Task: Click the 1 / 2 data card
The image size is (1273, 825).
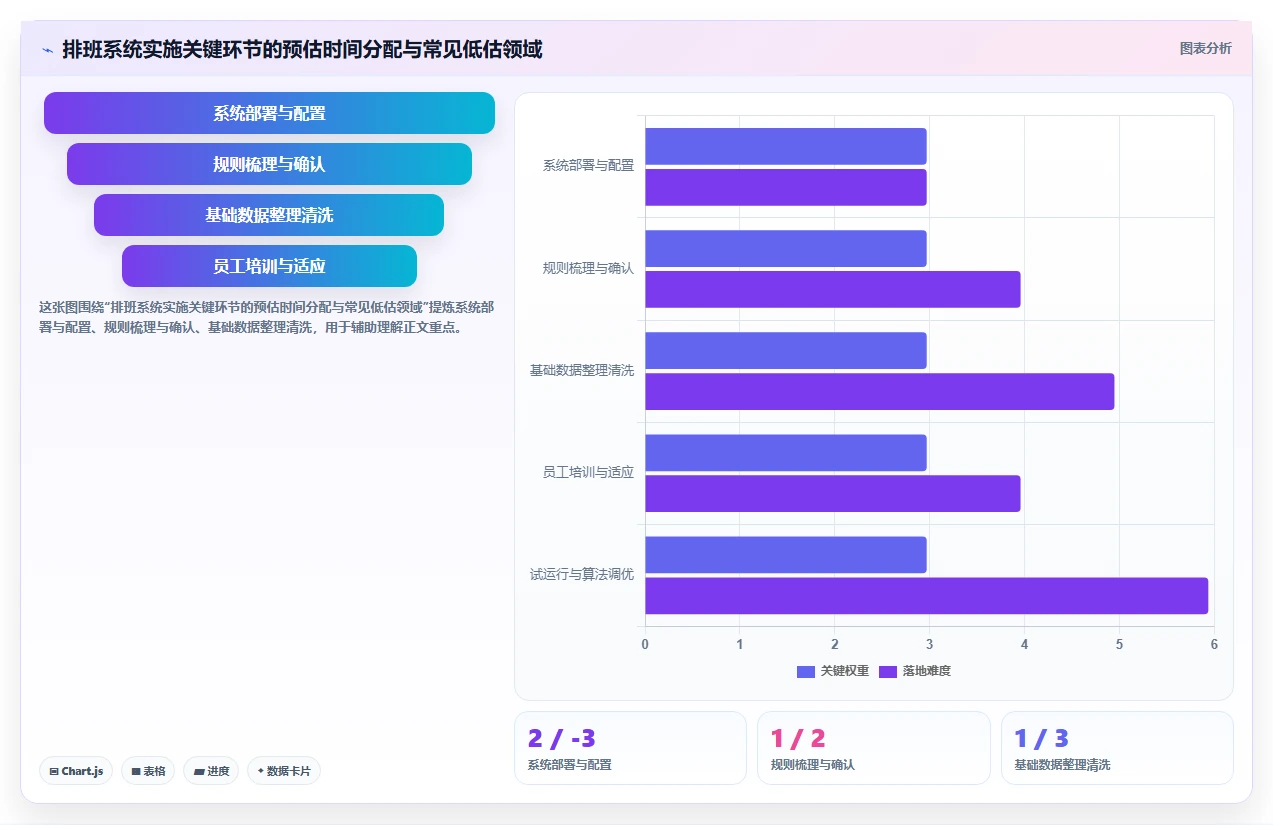Action: [x=874, y=748]
